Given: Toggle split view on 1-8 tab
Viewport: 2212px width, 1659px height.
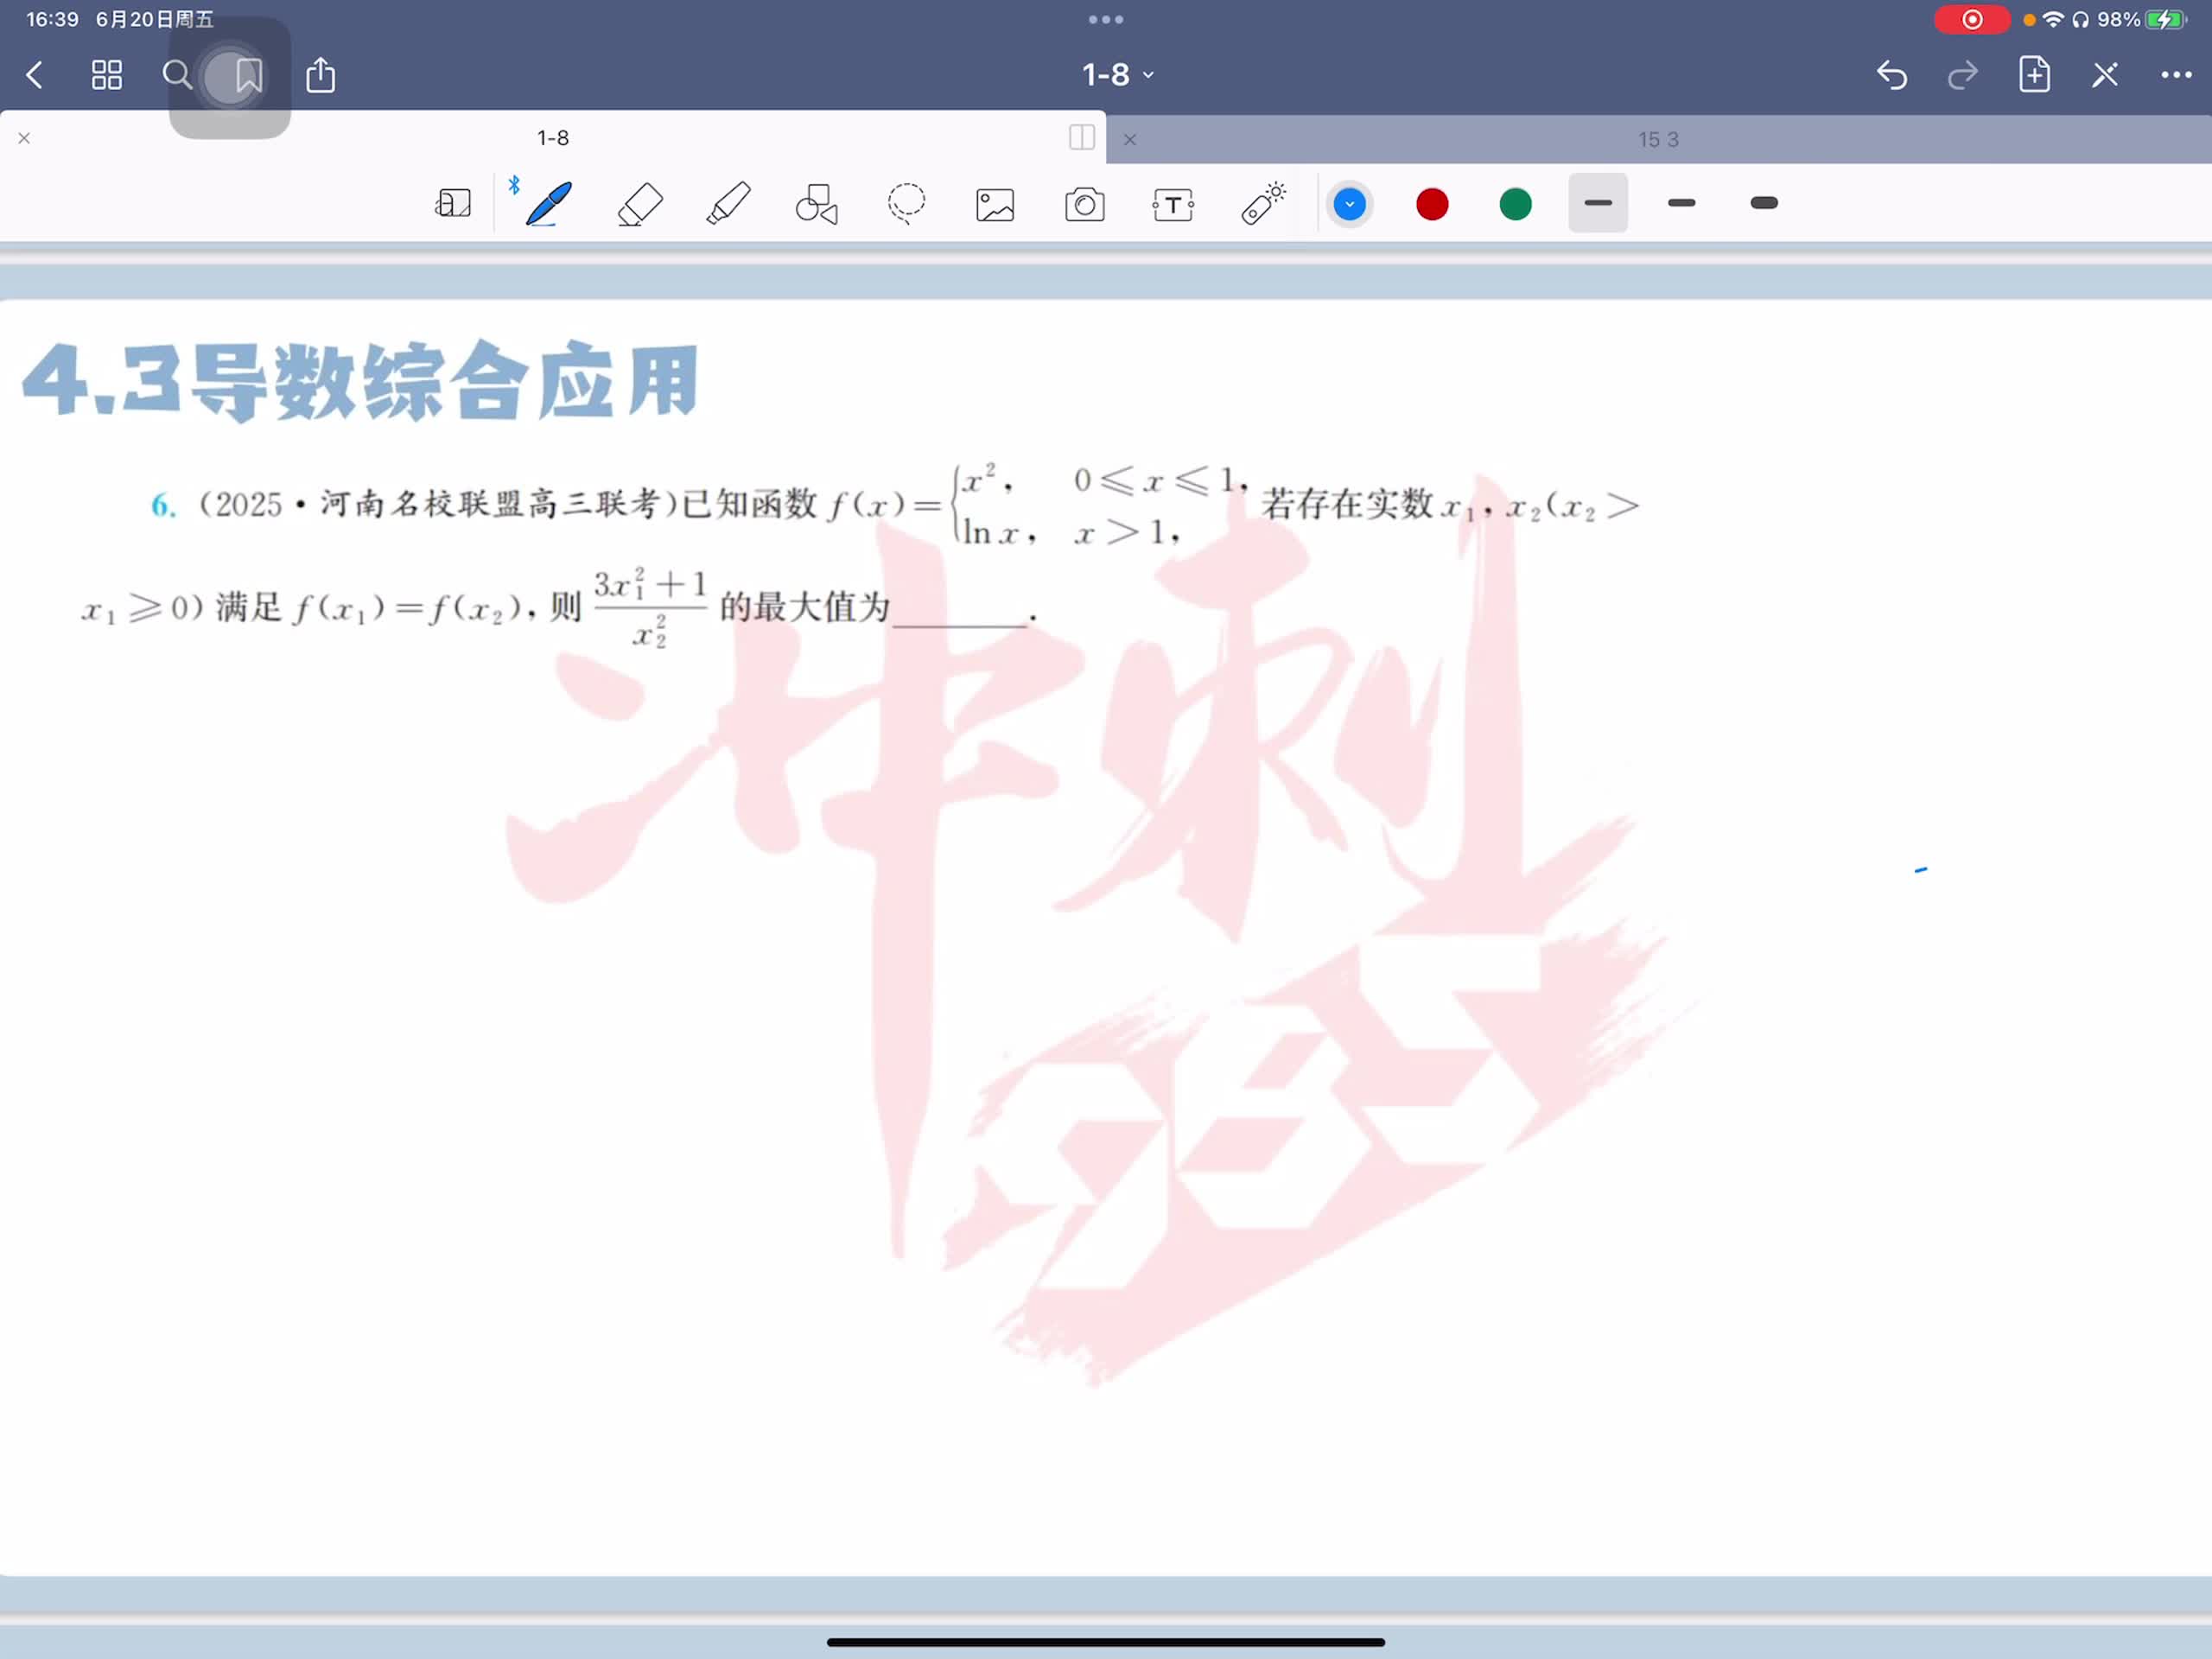Looking at the screenshot, I should coord(1081,137).
